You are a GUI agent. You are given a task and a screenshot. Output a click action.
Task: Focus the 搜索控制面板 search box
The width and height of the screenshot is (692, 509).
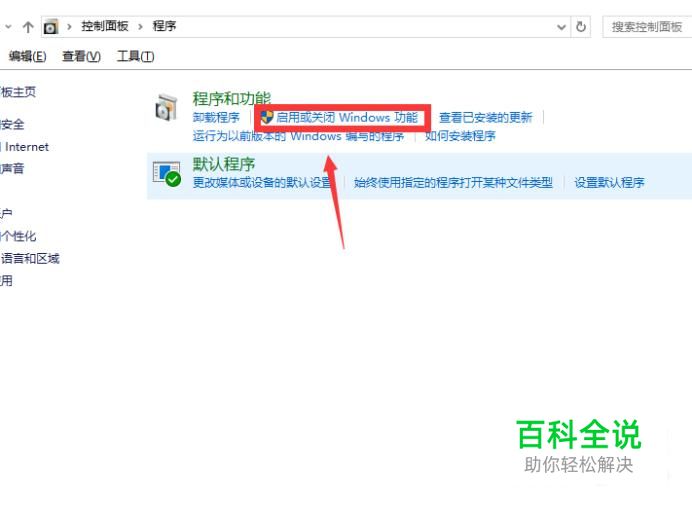[647, 27]
